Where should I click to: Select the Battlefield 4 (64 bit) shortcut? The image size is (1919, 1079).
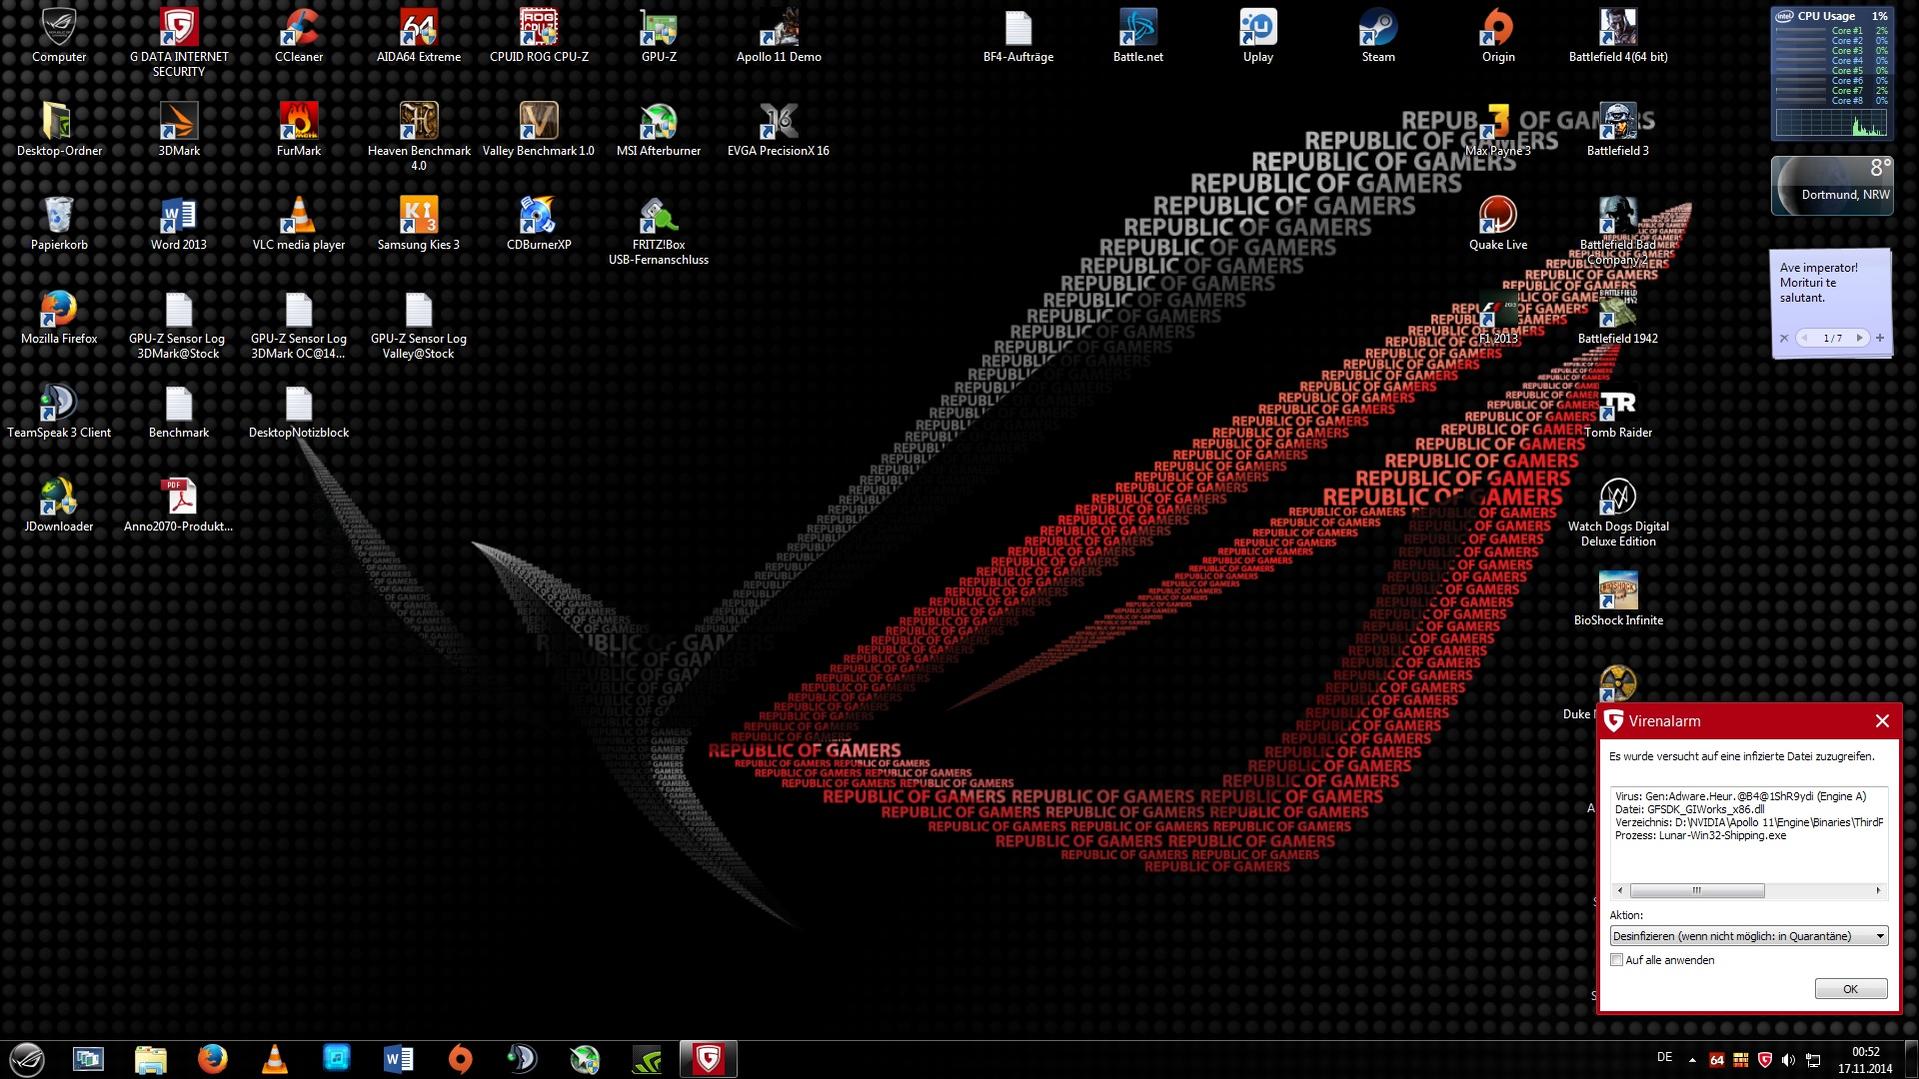[x=1618, y=36]
